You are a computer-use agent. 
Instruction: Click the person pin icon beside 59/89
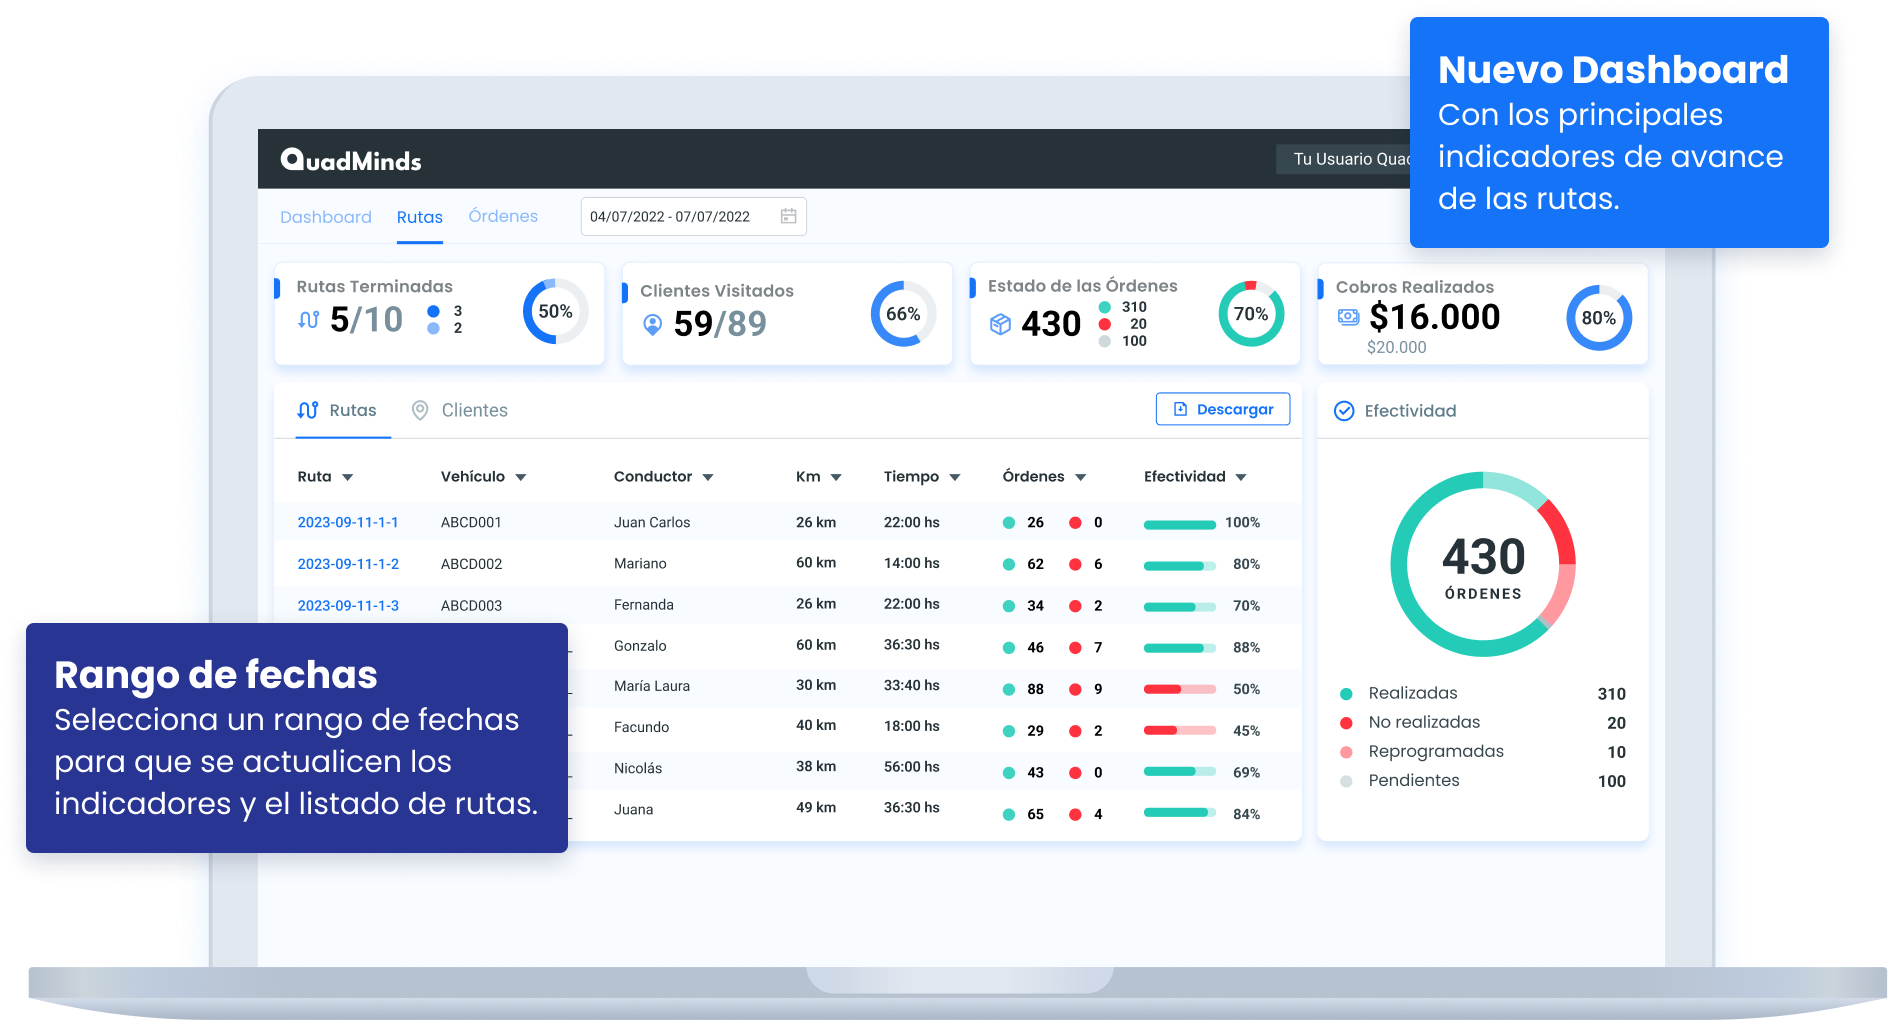(652, 324)
